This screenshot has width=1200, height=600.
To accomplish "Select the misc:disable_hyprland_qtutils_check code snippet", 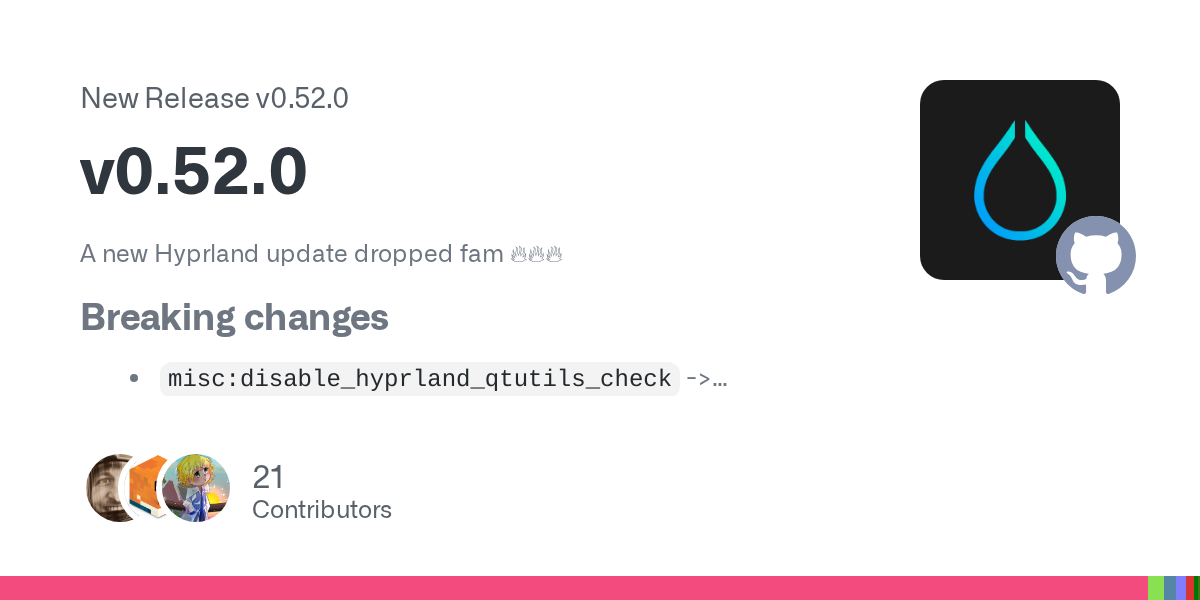I will (x=419, y=379).
